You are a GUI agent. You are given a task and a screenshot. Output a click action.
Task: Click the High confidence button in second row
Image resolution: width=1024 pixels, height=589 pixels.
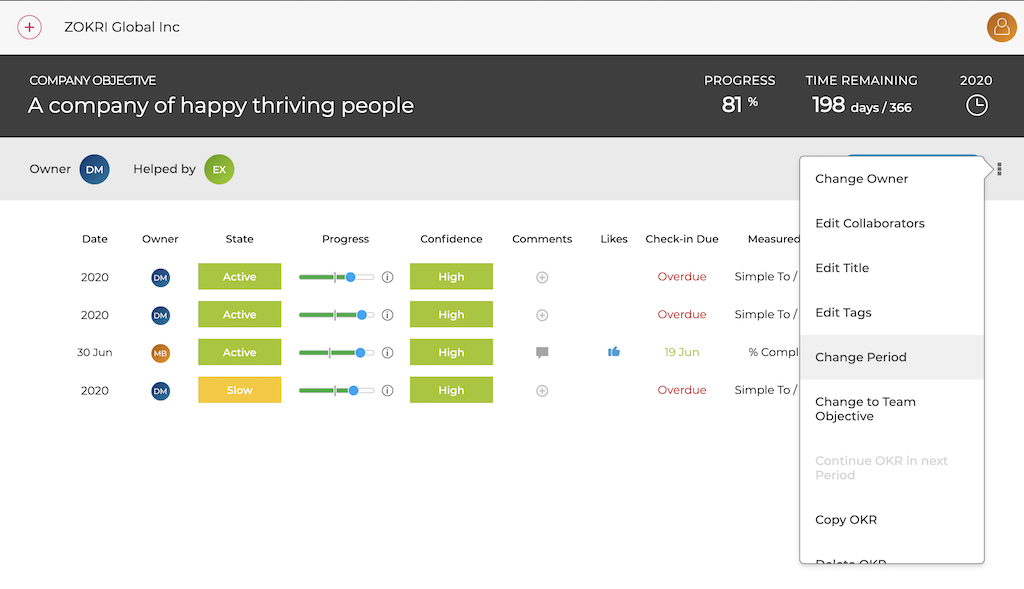coord(451,314)
